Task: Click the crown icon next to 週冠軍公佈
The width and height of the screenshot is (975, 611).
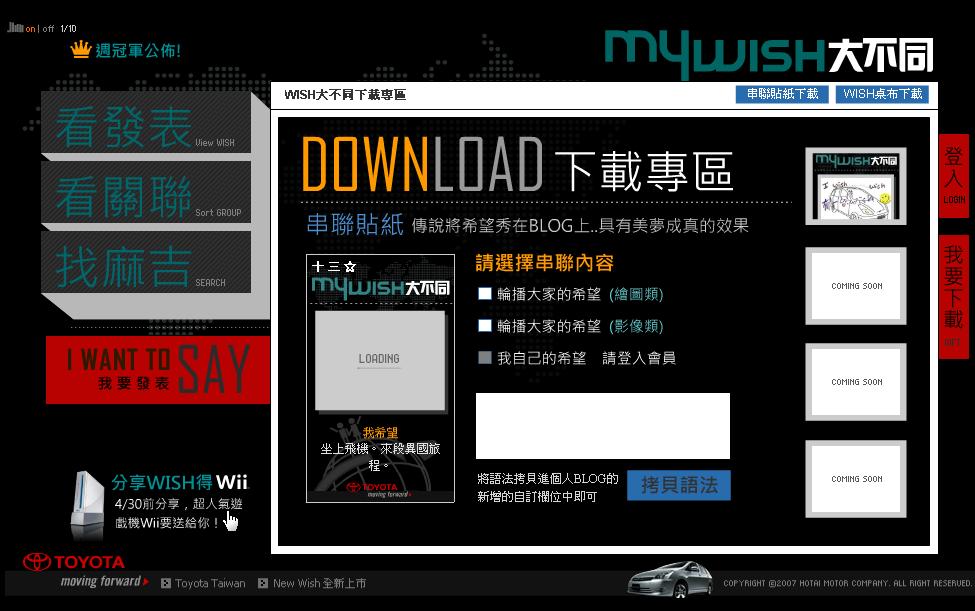Action: coord(81,49)
